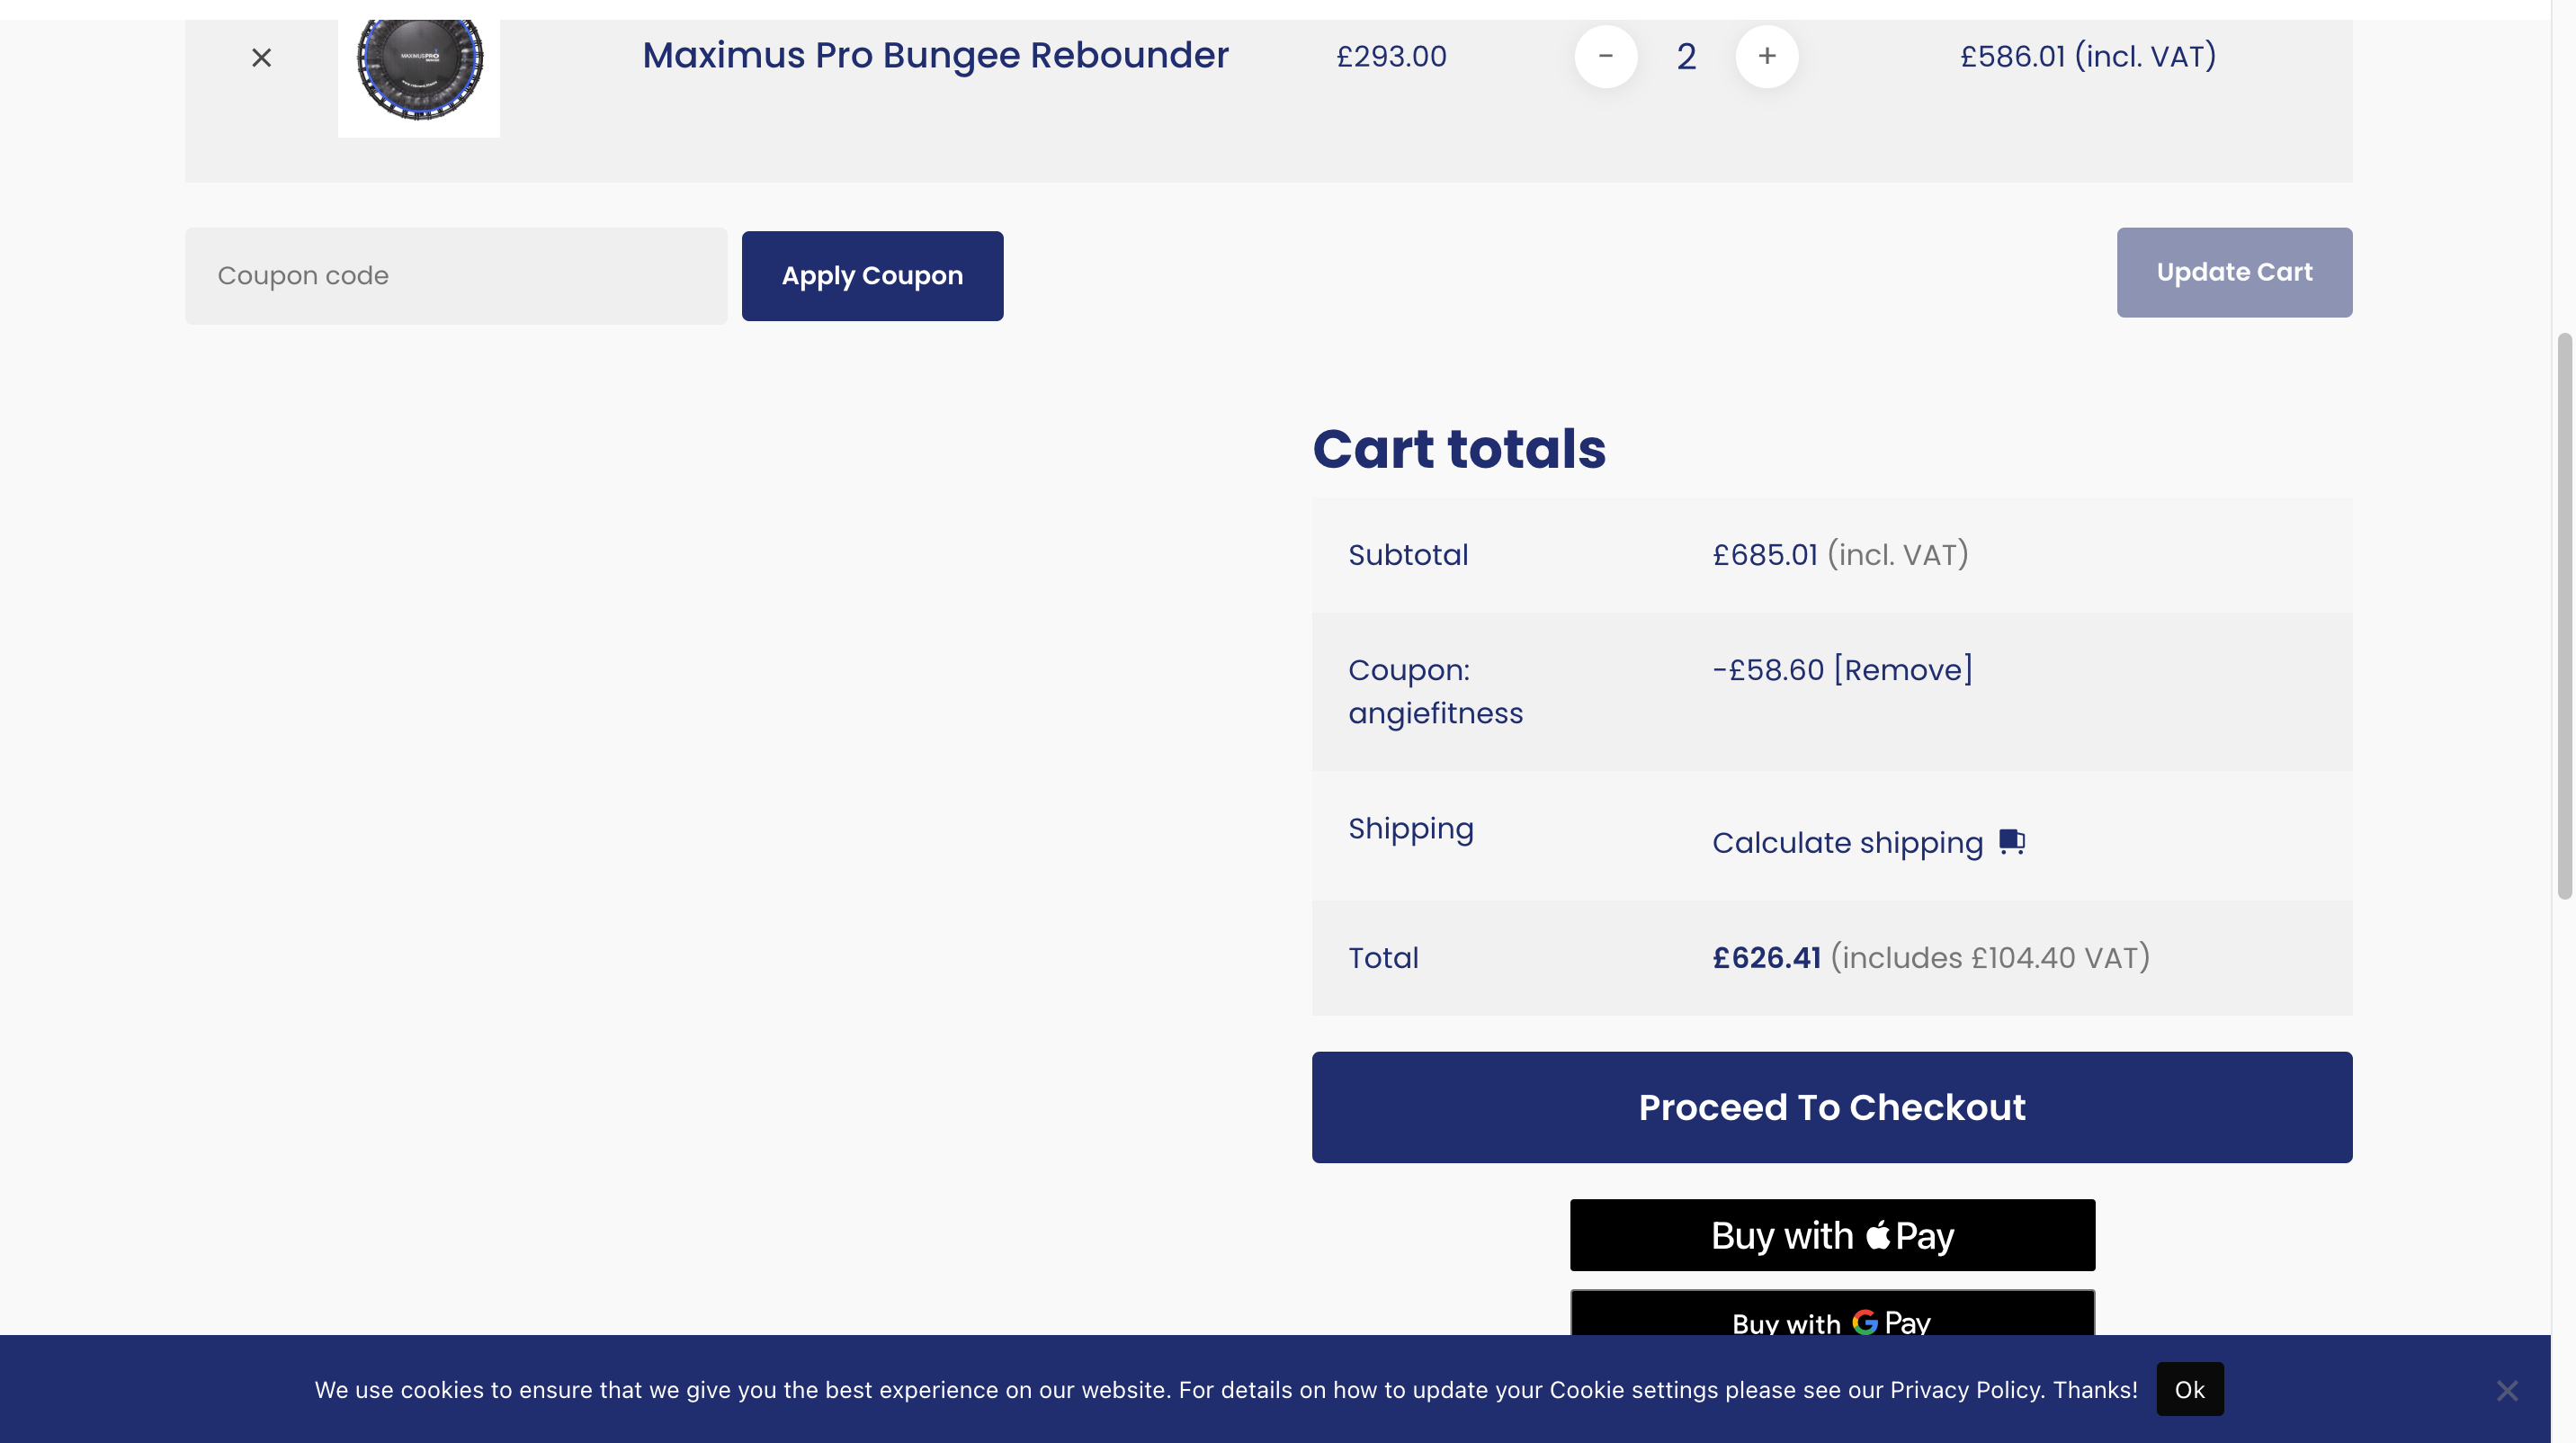Screen dimensions: 2576x1443
Task: Click the quantity value 2 field
Action: pos(1686,56)
